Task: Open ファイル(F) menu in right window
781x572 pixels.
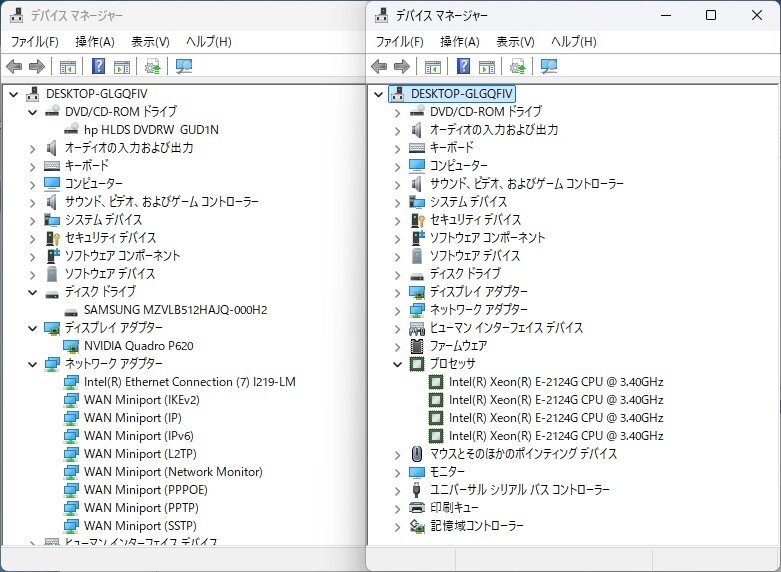Action: (399, 41)
